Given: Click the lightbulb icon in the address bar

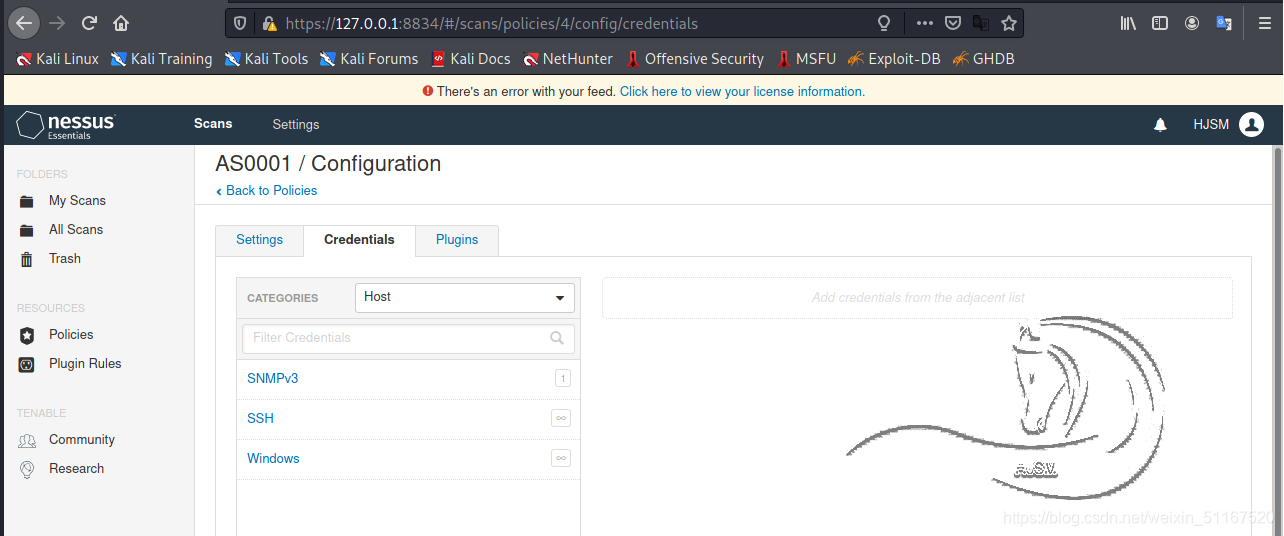Looking at the screenshot, I should point(883,22).
